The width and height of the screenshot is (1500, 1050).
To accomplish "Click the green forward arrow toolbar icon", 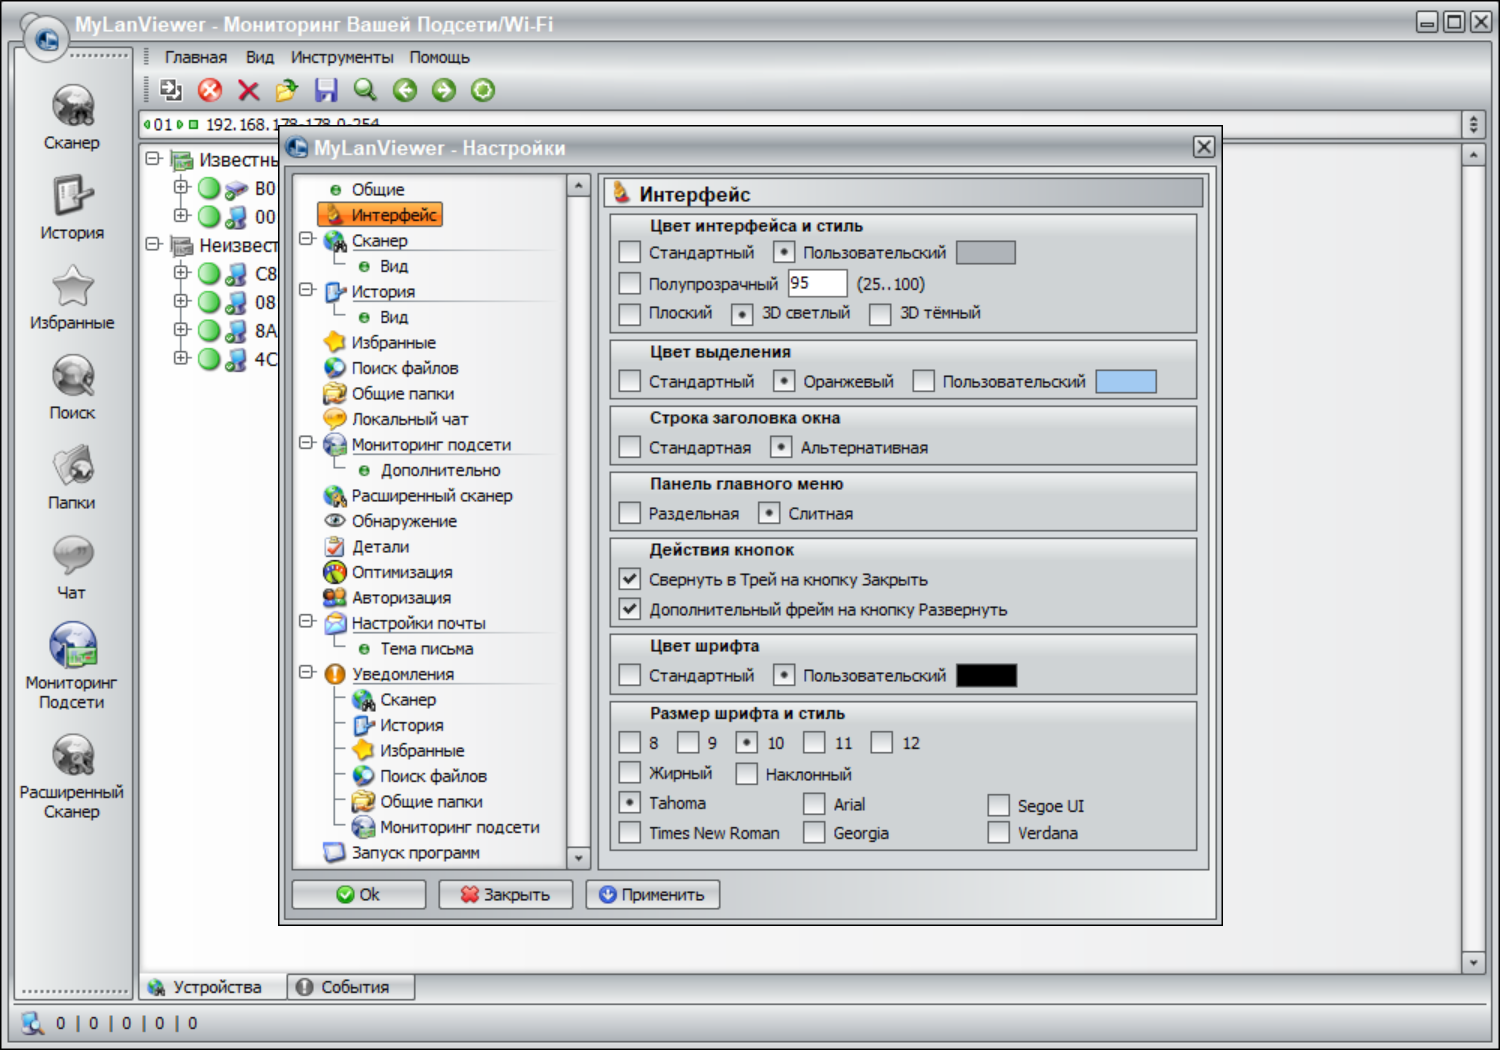I will [444, 90].
